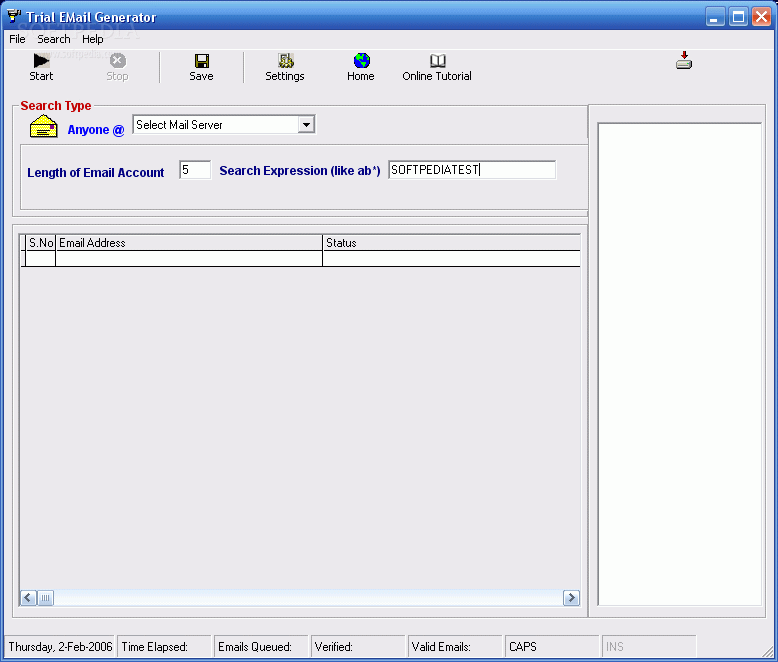Image resolution: width=778 pixels, height=662 pixels.
Task: Click scrollbar left arrow under the table
Action: click(28, 598)
